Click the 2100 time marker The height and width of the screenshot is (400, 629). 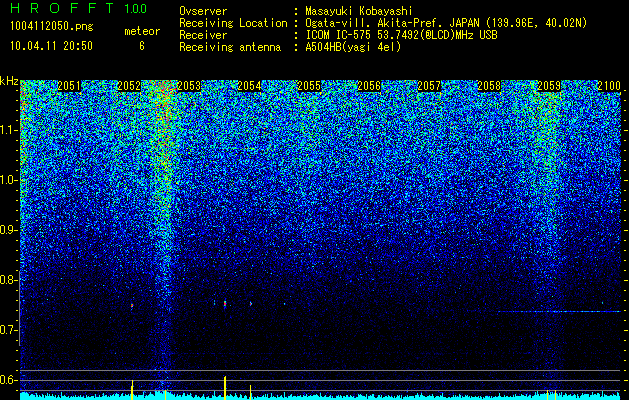[609, 86]
